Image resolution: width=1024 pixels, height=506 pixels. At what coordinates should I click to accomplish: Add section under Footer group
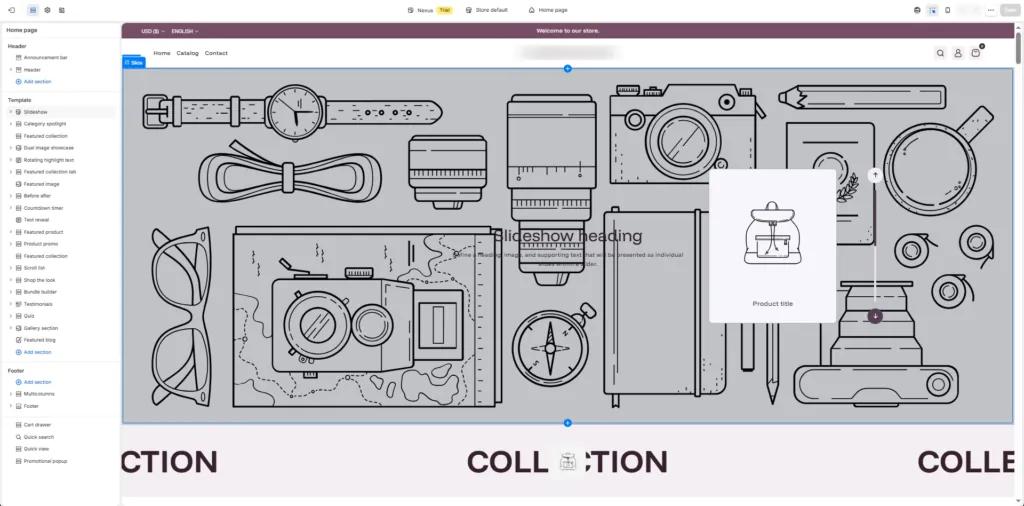pos(33,382)
